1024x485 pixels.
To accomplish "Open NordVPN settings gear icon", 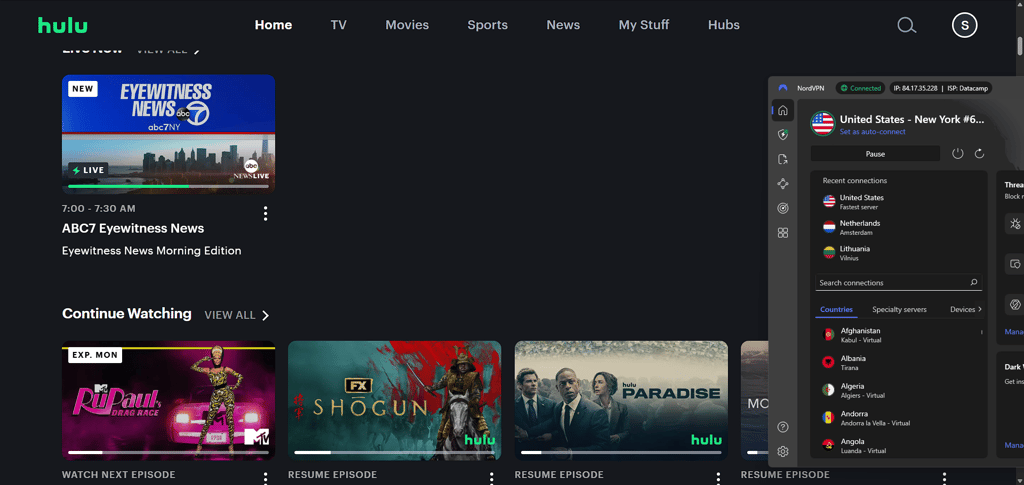I will [783, 452].
